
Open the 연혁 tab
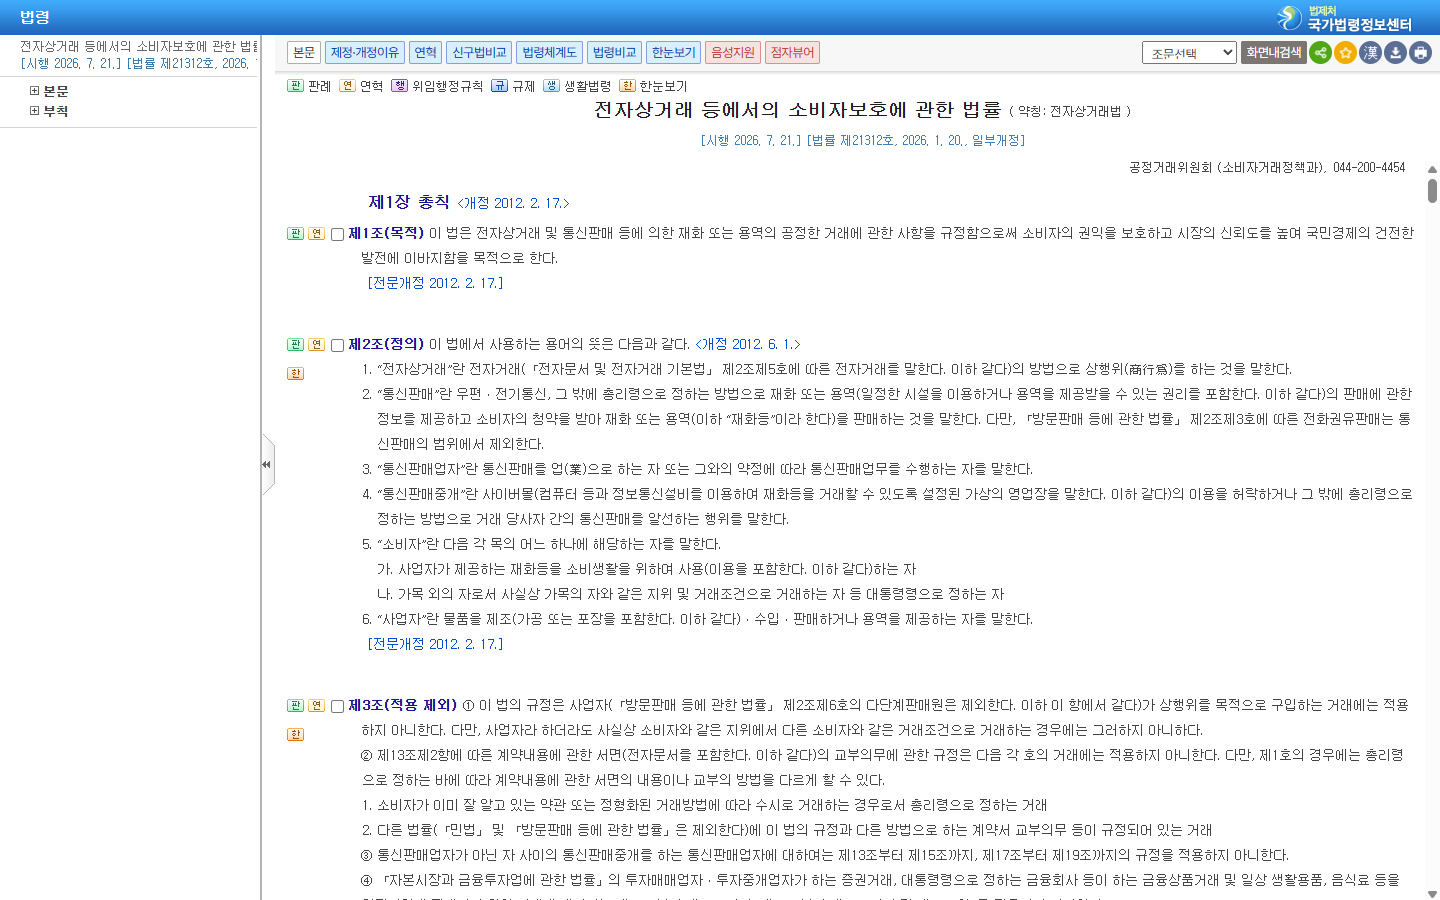pos(425,52)
